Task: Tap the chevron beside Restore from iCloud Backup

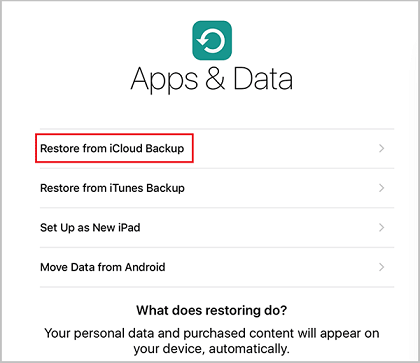Action: tap(382, 148)
